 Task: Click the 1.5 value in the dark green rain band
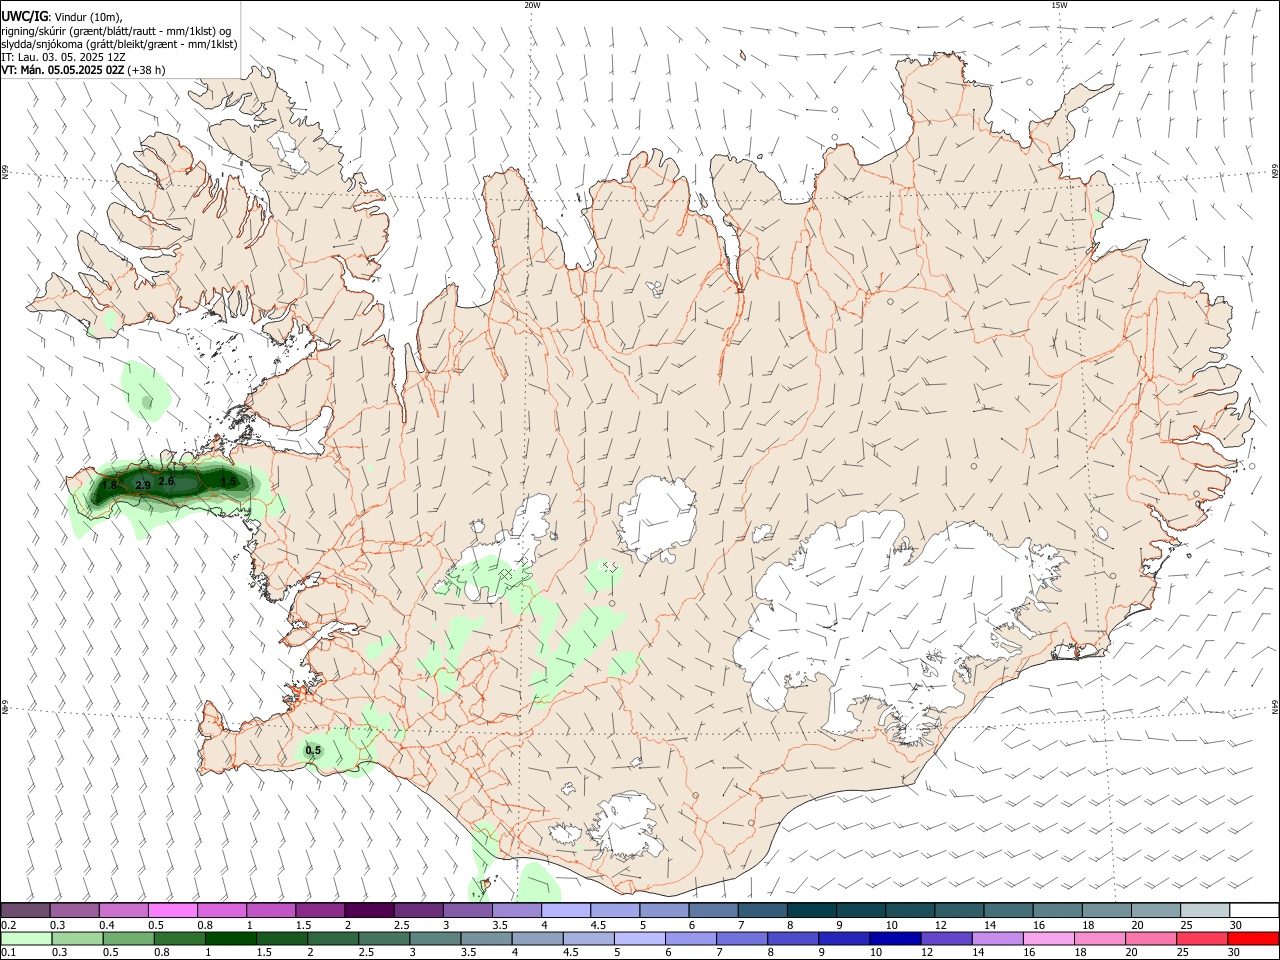pyautogui.click(x=229, y=481)
